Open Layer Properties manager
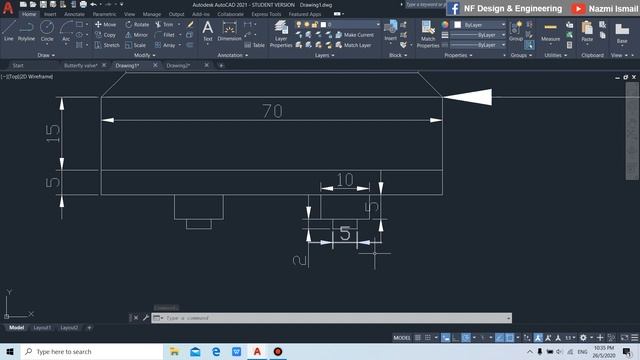 click(x=281, y=33)
